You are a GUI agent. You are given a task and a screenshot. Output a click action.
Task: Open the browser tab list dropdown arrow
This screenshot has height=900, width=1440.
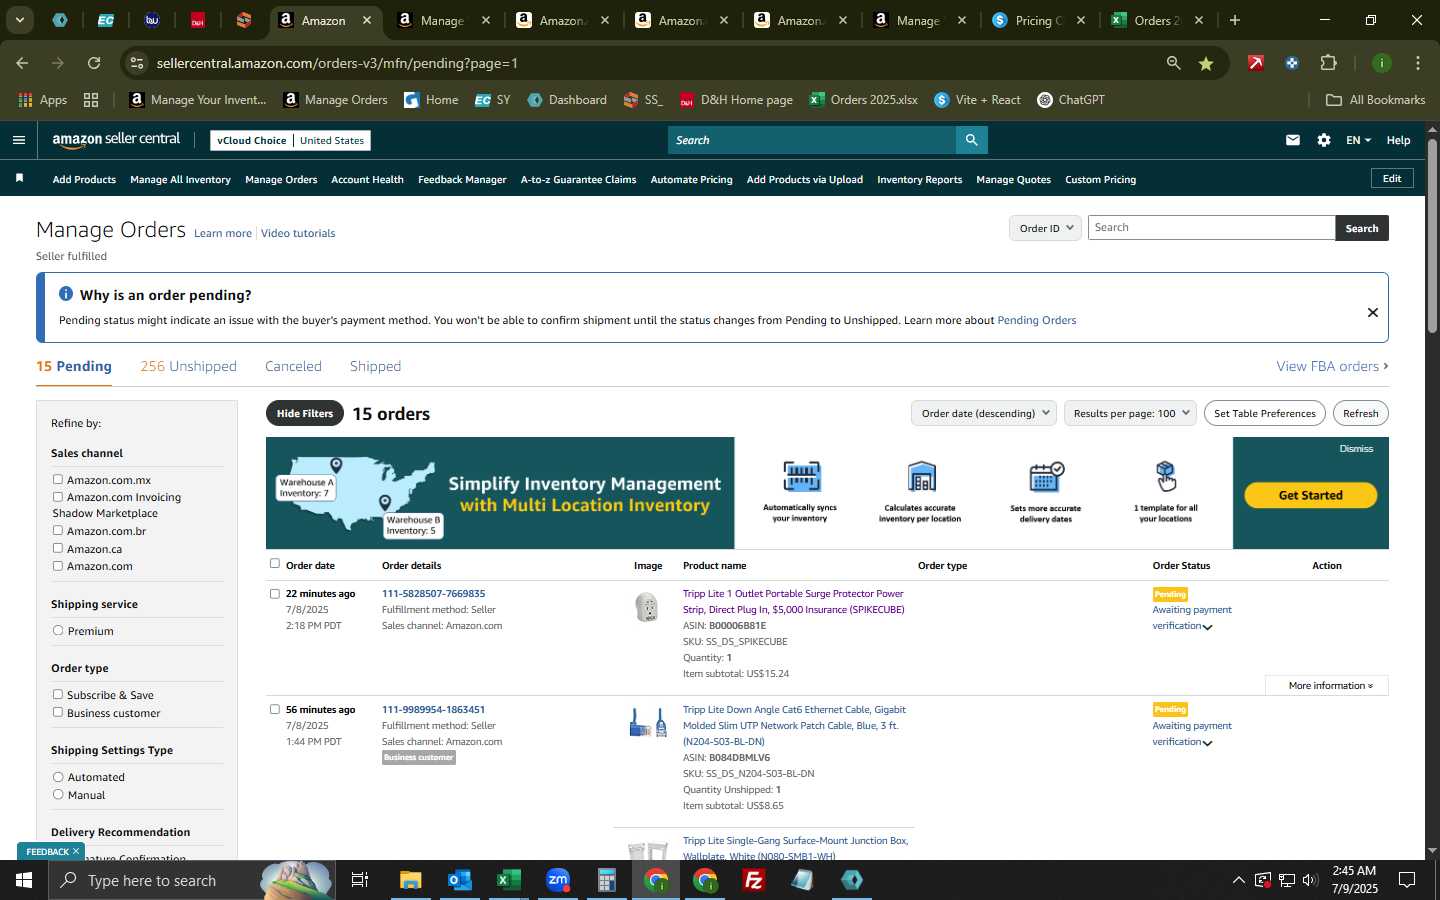tap(19, 20)
